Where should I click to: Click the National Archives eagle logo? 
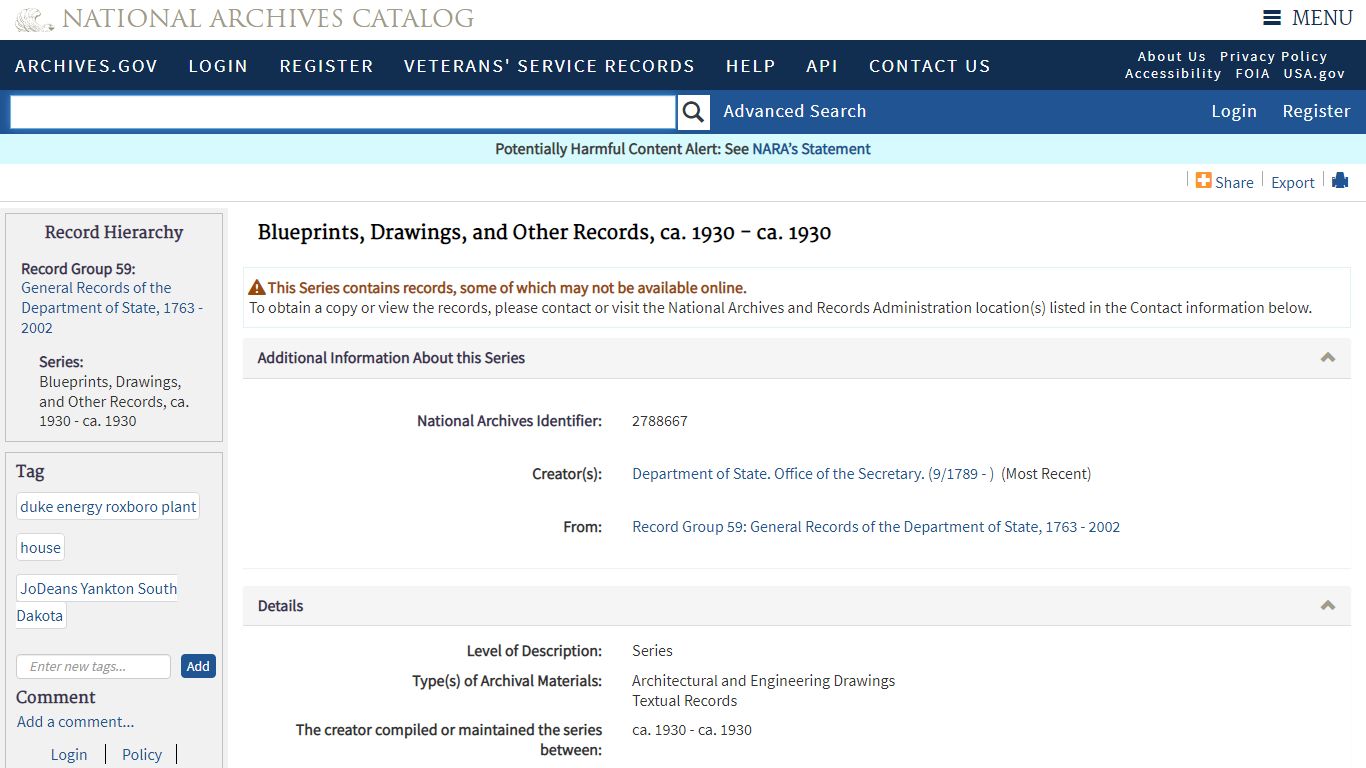tap(35, 19)
